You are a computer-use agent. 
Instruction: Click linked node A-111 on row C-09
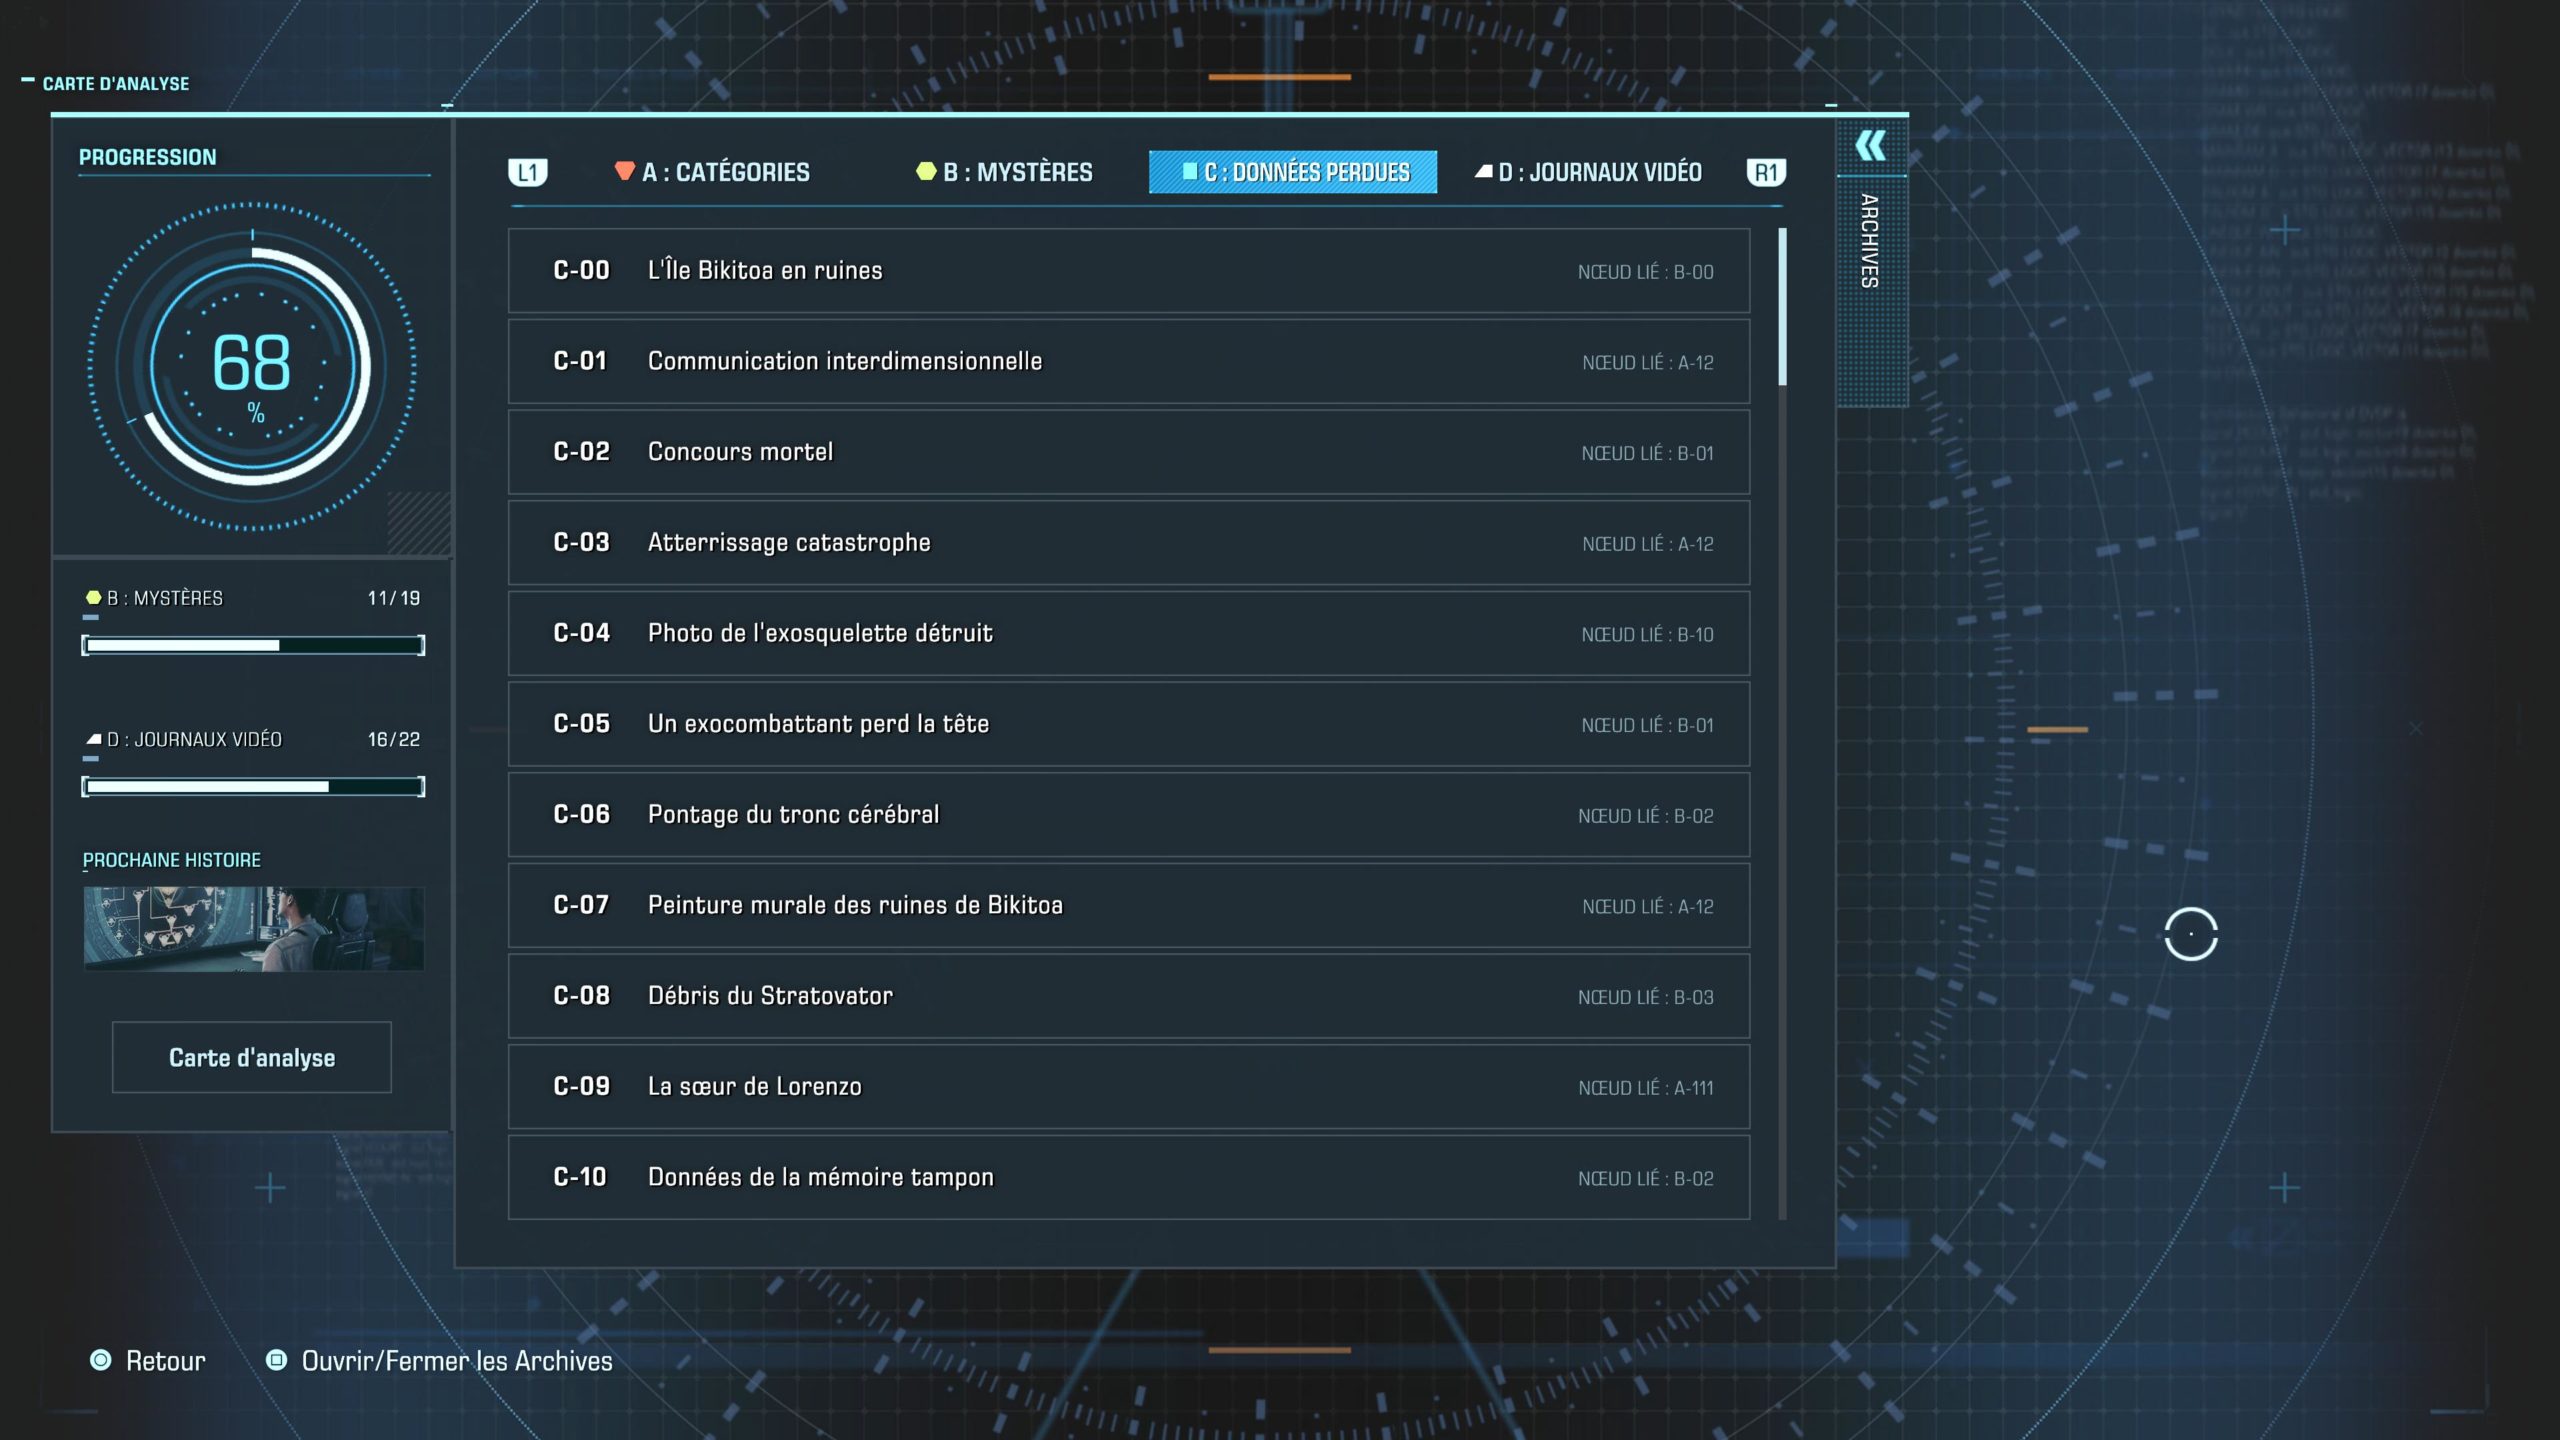click(x=1646, y=1088)
